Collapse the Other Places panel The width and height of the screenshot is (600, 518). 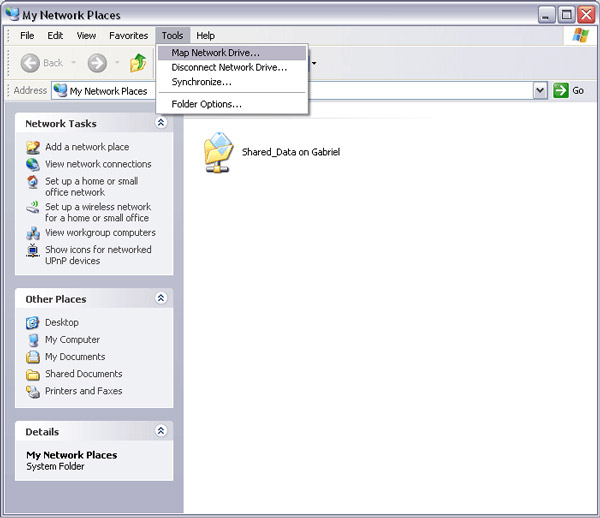pos(161,298)
